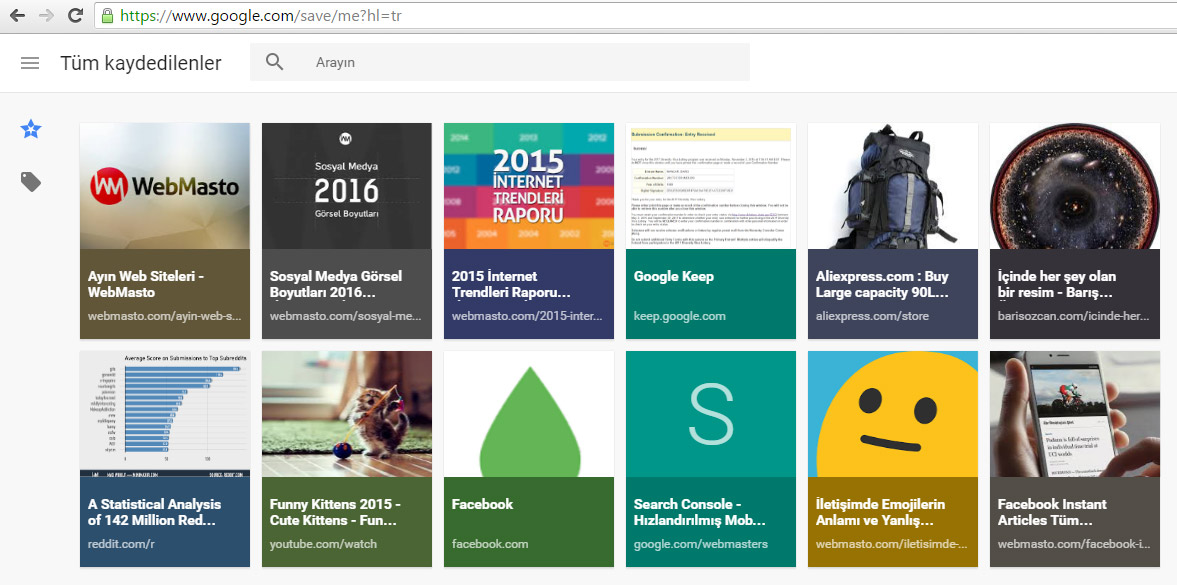1177x585 pixels.
Task: Open the 2015 İnternet Trendleri Raporu image
Action: point(529,186)
